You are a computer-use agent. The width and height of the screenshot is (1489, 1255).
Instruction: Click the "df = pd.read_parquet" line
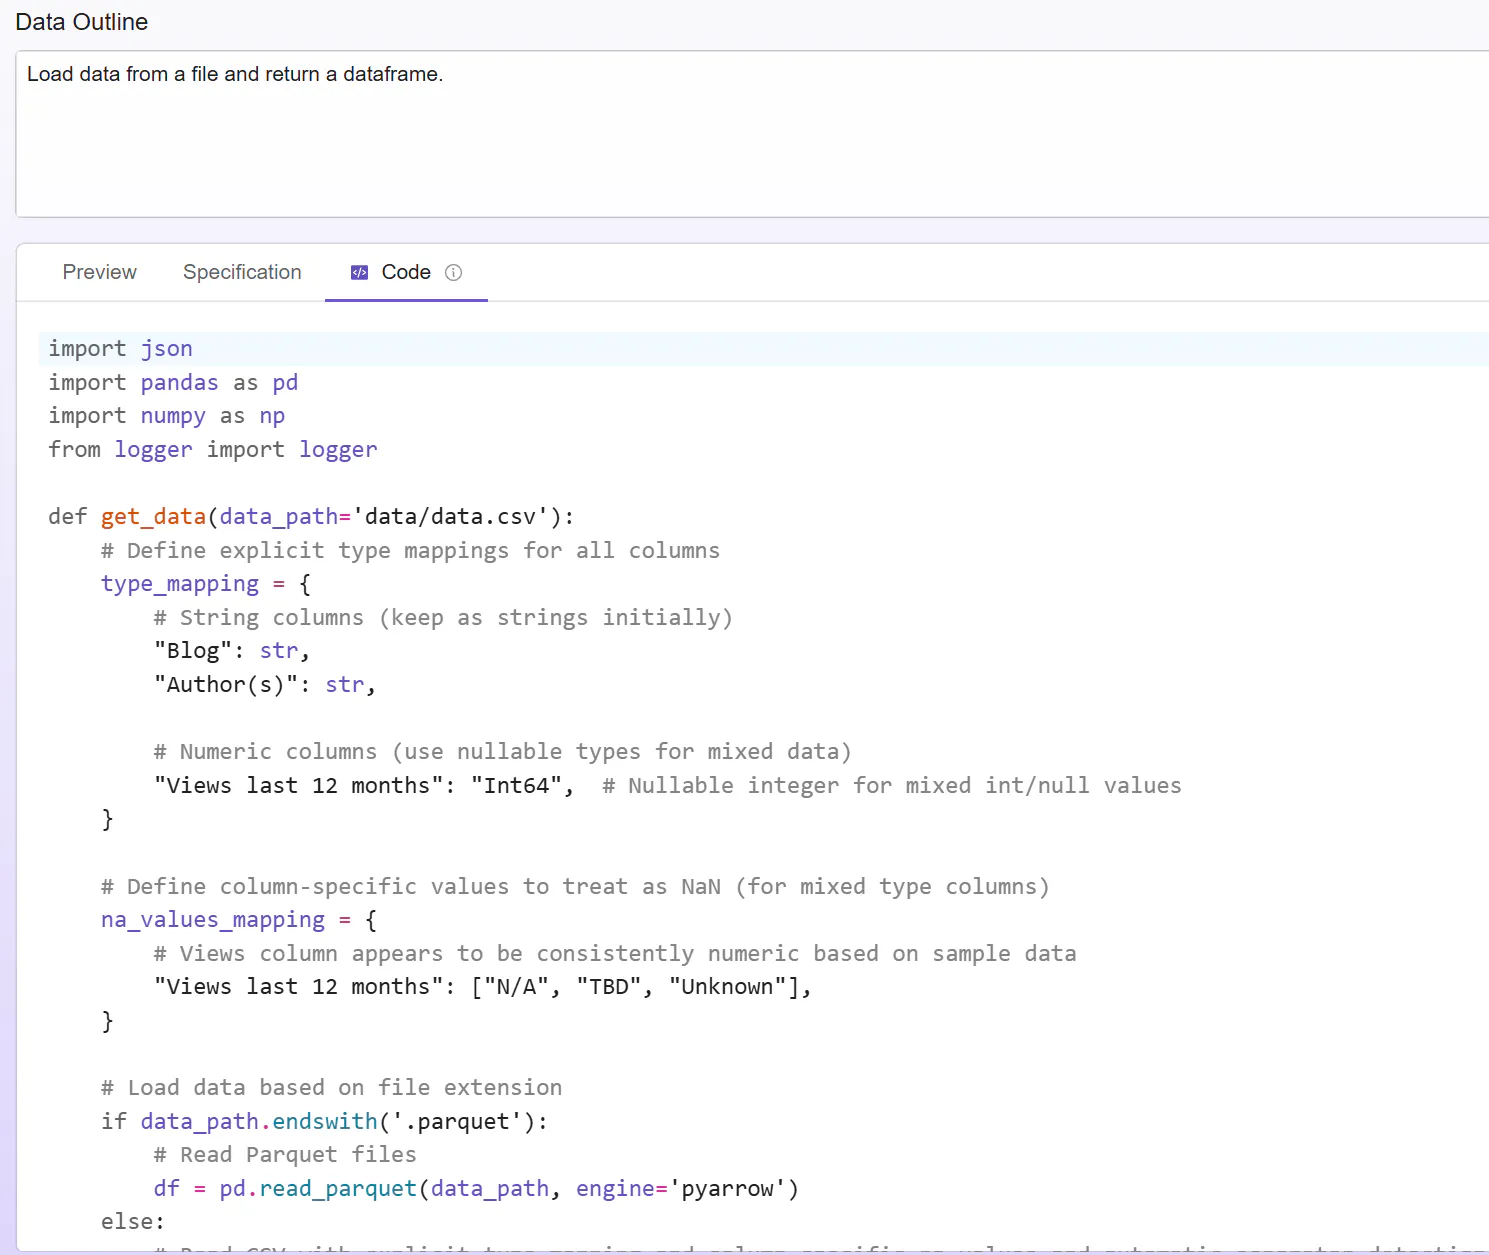476,1189
